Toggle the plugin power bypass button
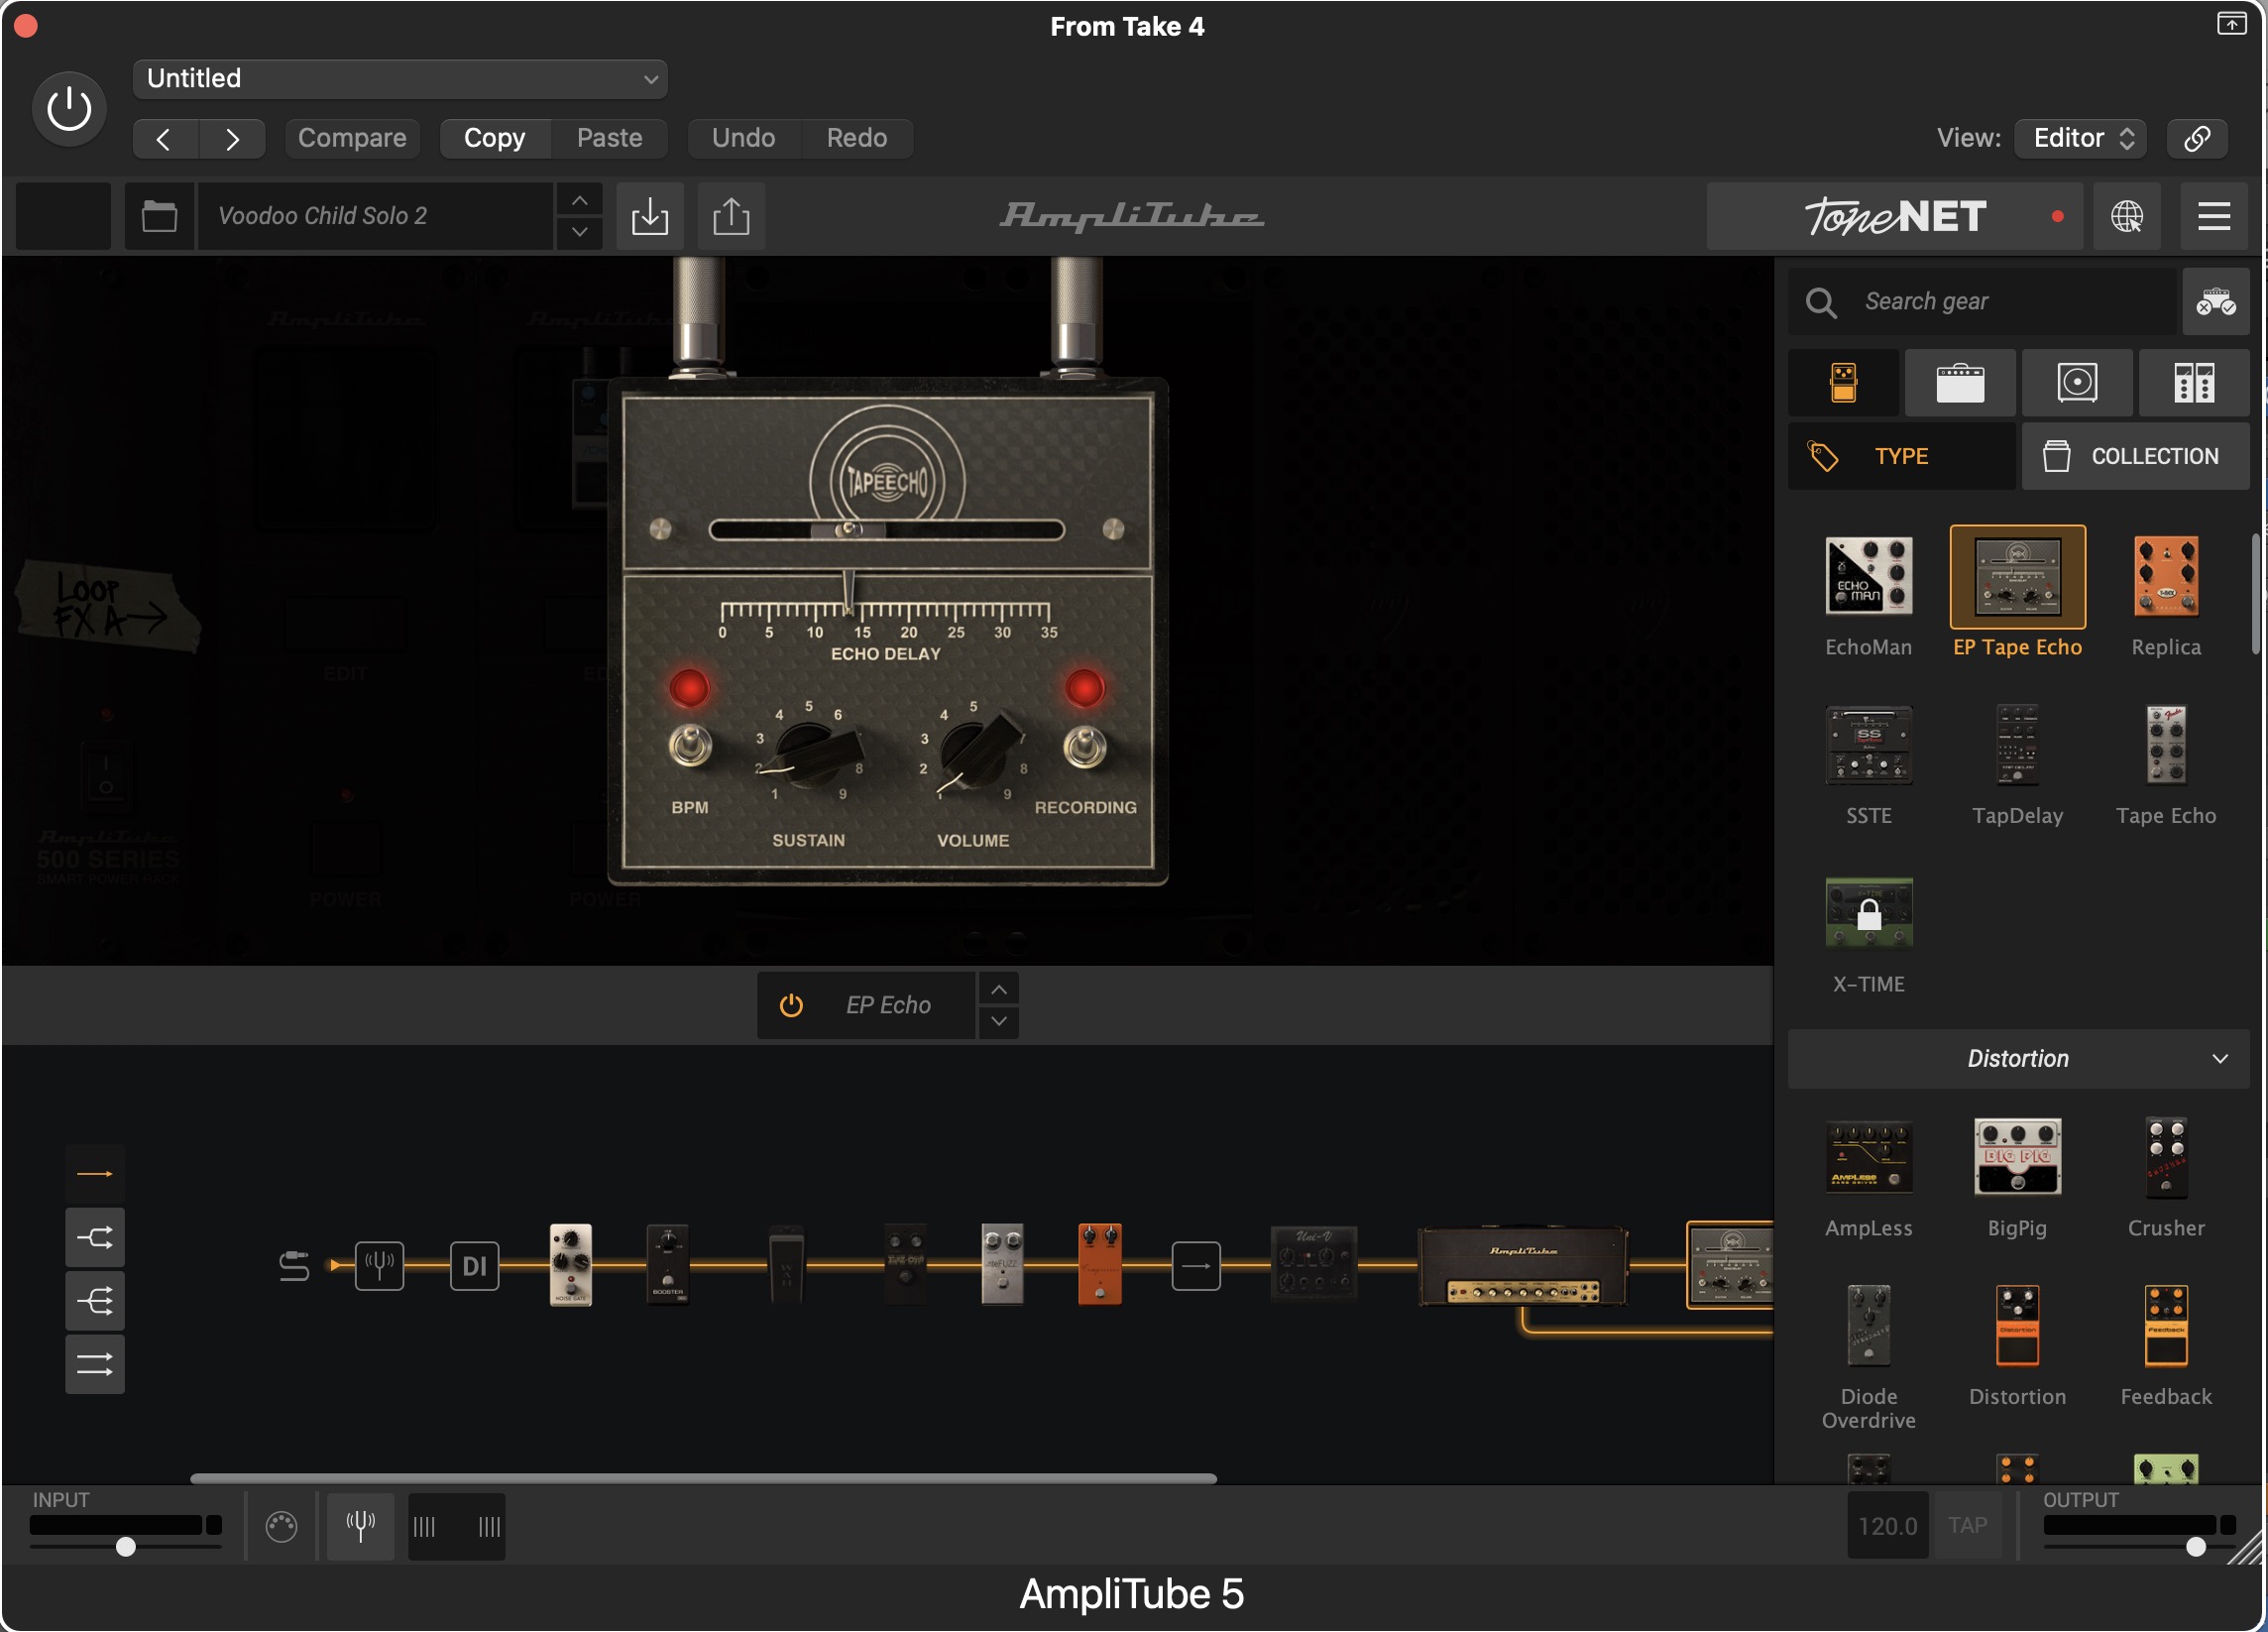This screenshot has width=2268, height=1632. click(x=69, y=109)
